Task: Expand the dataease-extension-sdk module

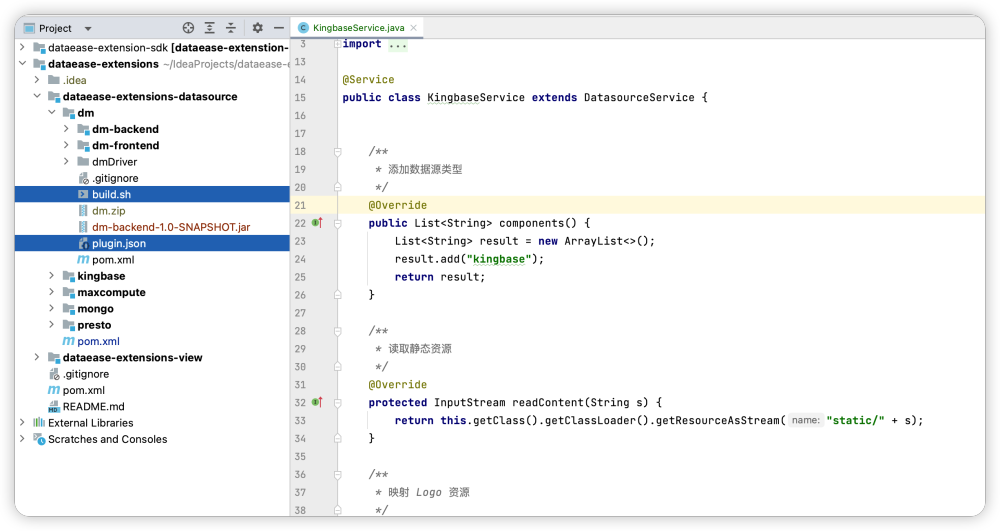Action: pos(22,47)
